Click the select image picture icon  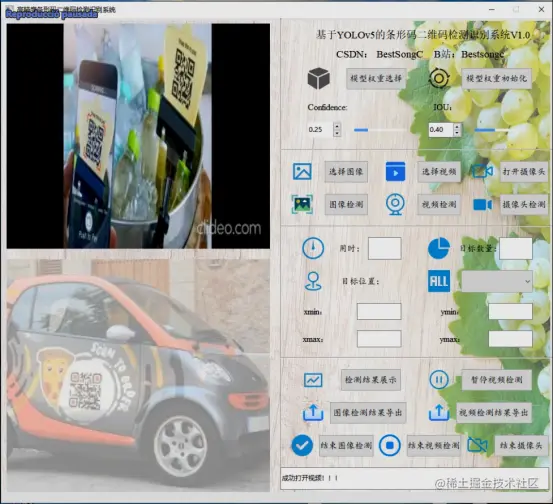pyautogui.click(x=302, y=171)
